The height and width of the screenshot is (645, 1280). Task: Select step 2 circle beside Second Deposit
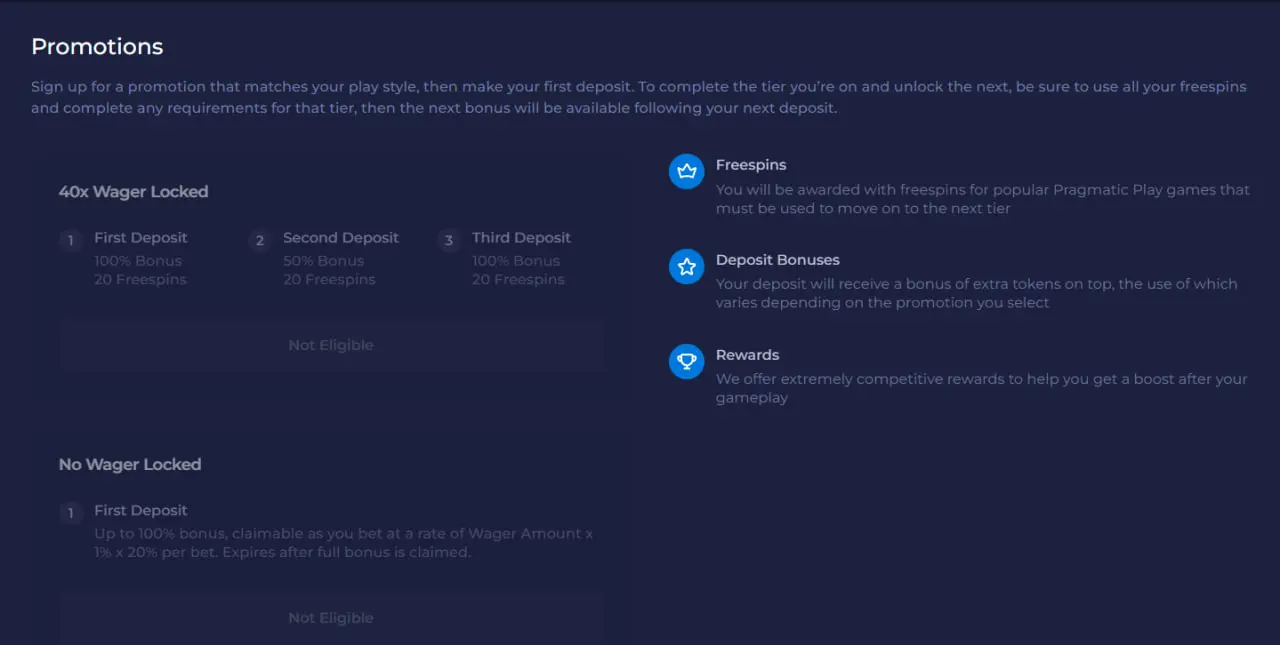point(259,240)
